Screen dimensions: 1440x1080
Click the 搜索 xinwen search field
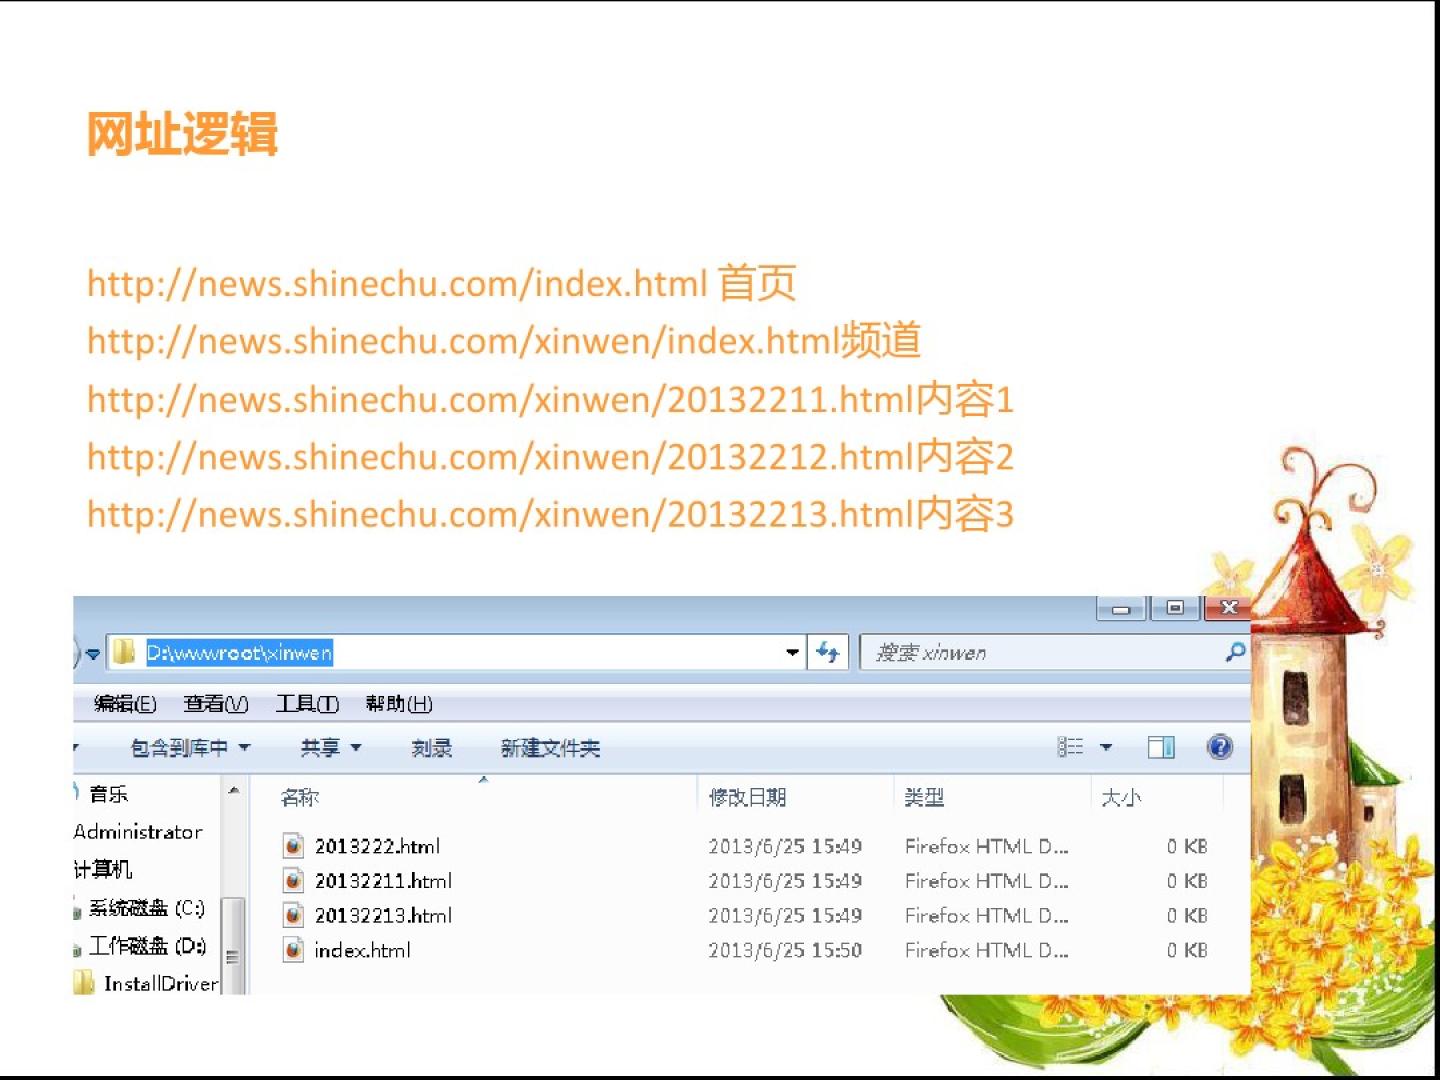coord(1040,653)
